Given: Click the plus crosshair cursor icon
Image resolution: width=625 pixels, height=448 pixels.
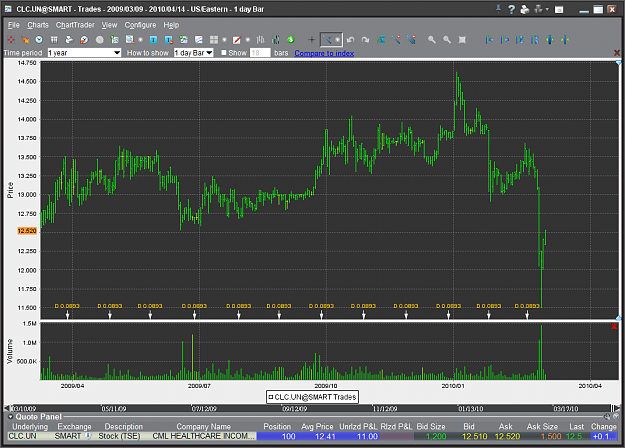Looking at the screenshot, I should tap(312, 39).
